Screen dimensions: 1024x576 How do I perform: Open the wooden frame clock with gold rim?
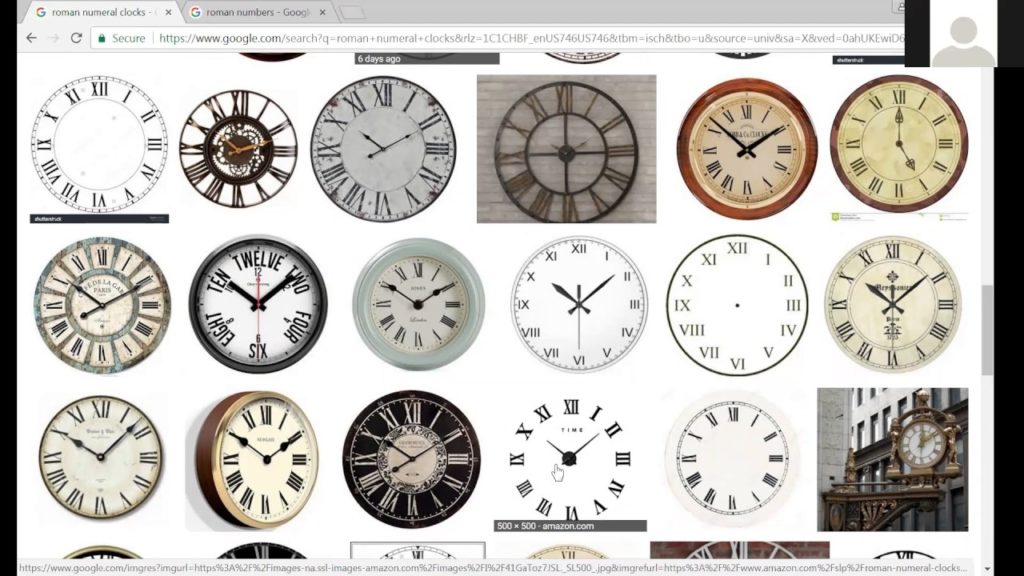[746, 149]
